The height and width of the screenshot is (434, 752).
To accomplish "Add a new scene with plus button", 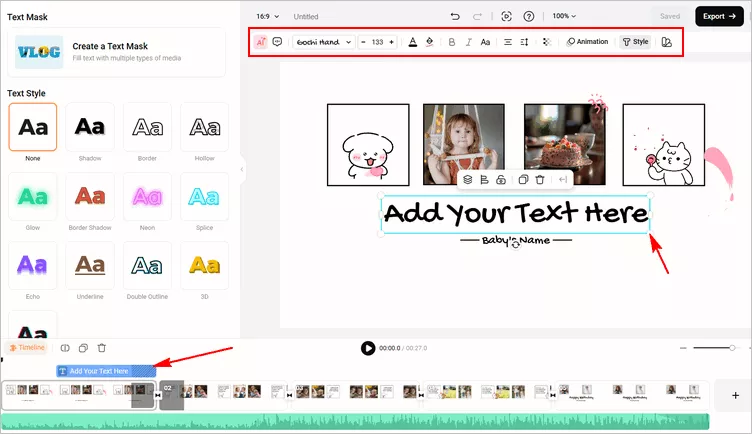I will tap(735, 395).
